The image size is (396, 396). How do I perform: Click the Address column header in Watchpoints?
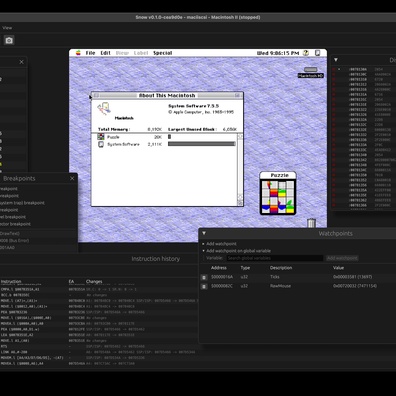(x=219, y=268)
